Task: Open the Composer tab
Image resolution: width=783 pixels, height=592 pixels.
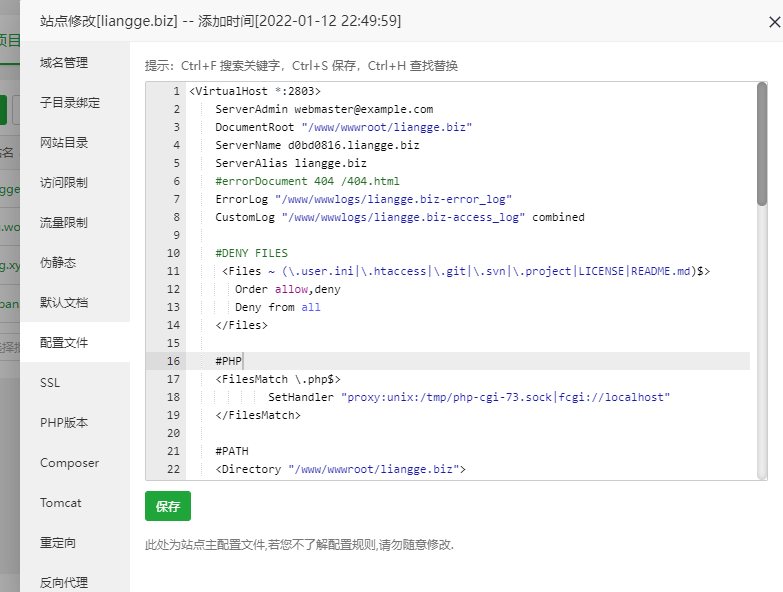Action: coord(69,463)
